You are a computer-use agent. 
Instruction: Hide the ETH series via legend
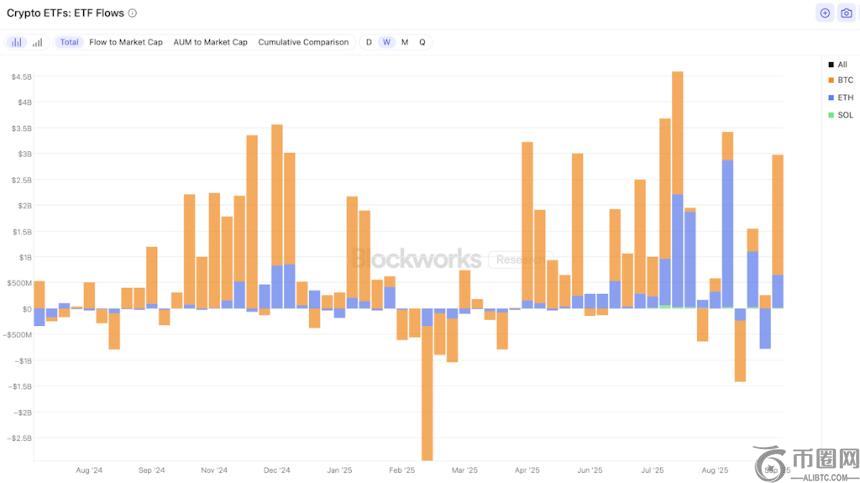pos(844,98)
